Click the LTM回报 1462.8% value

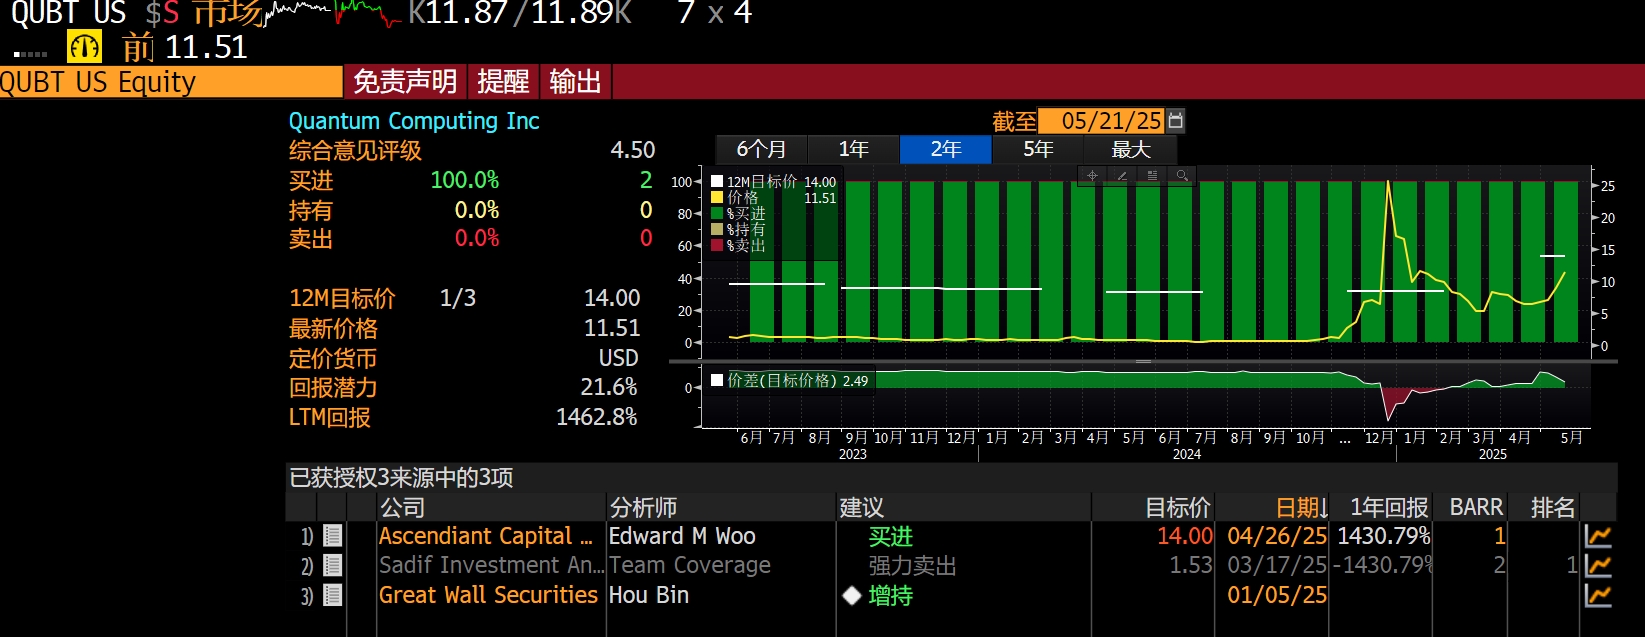coord(597,417)
